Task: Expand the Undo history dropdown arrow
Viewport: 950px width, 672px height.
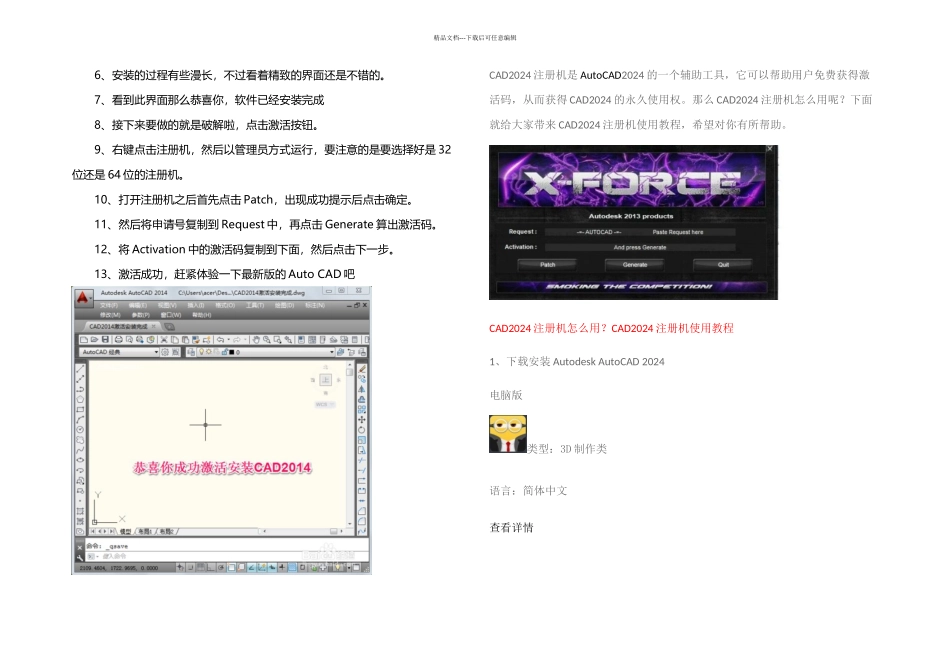Action: (228, 339)
